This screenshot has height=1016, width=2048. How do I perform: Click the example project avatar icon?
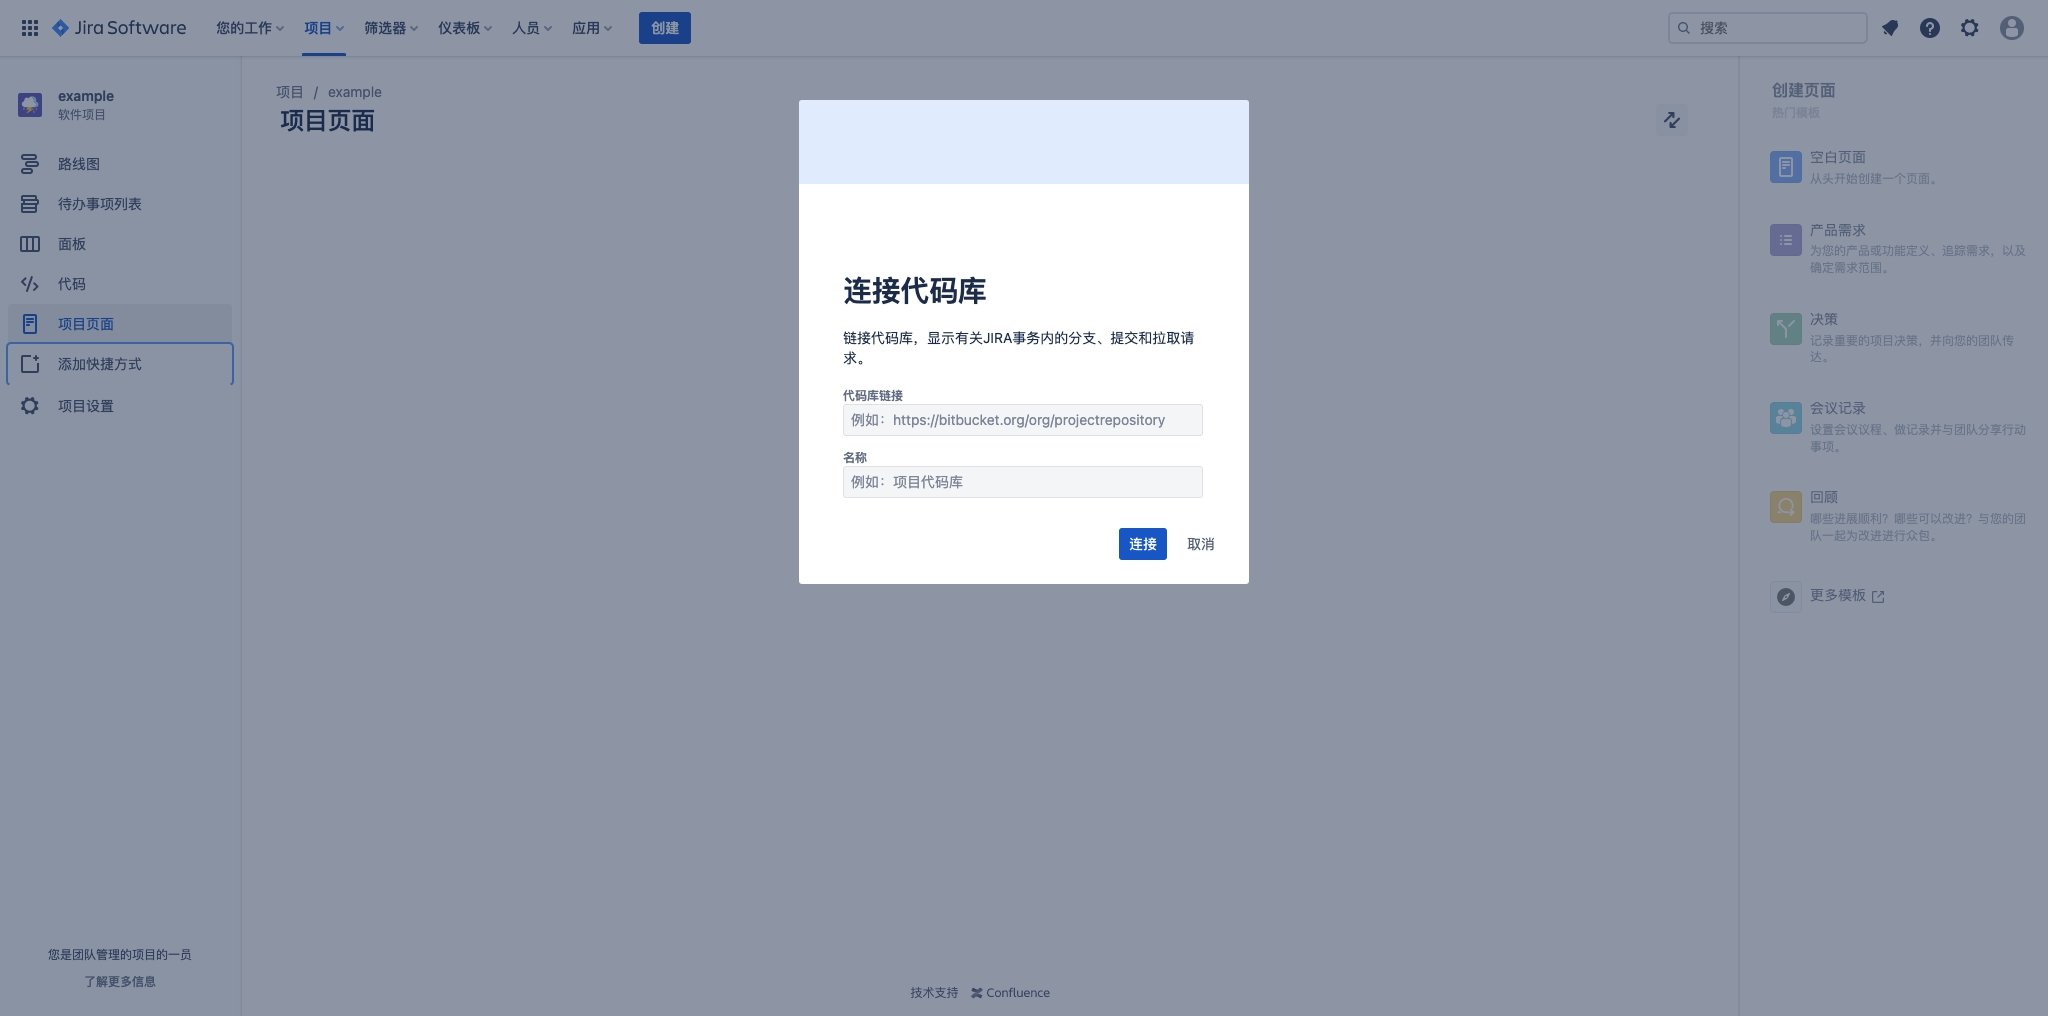[30, 104]
